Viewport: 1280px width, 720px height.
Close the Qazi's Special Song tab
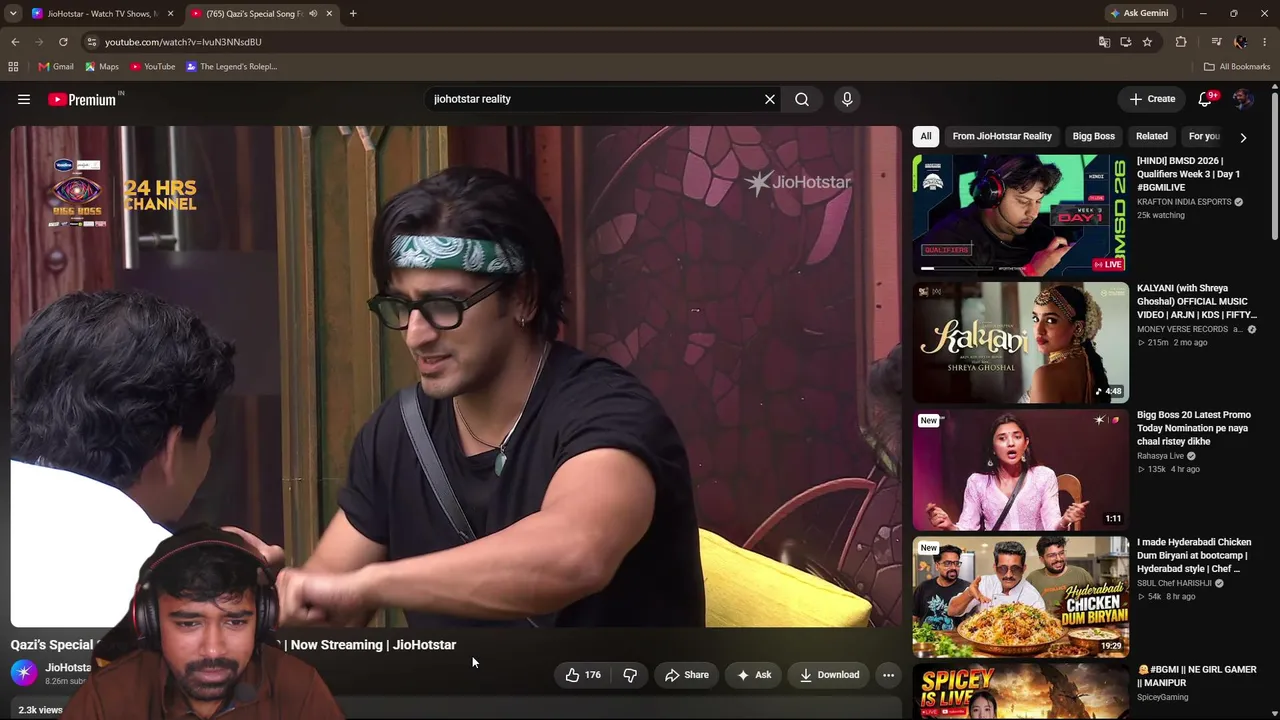pos(329,14)
